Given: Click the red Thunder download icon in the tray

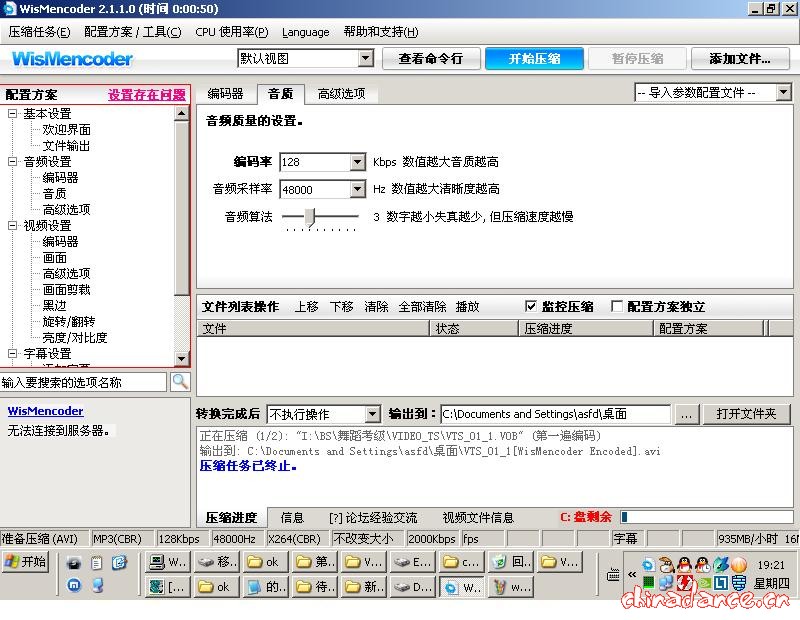Looking at the screenshot, I should (684, 584).
